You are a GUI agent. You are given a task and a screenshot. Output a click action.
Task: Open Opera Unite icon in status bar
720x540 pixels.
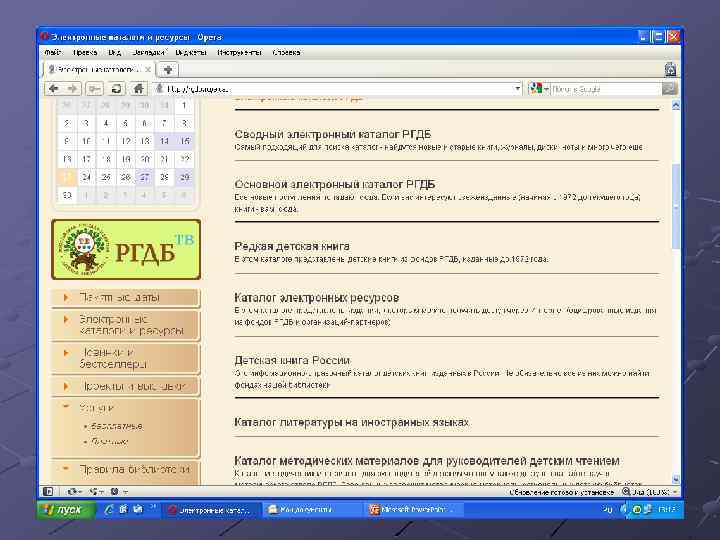pyautogui.click(x=95, y=491)
